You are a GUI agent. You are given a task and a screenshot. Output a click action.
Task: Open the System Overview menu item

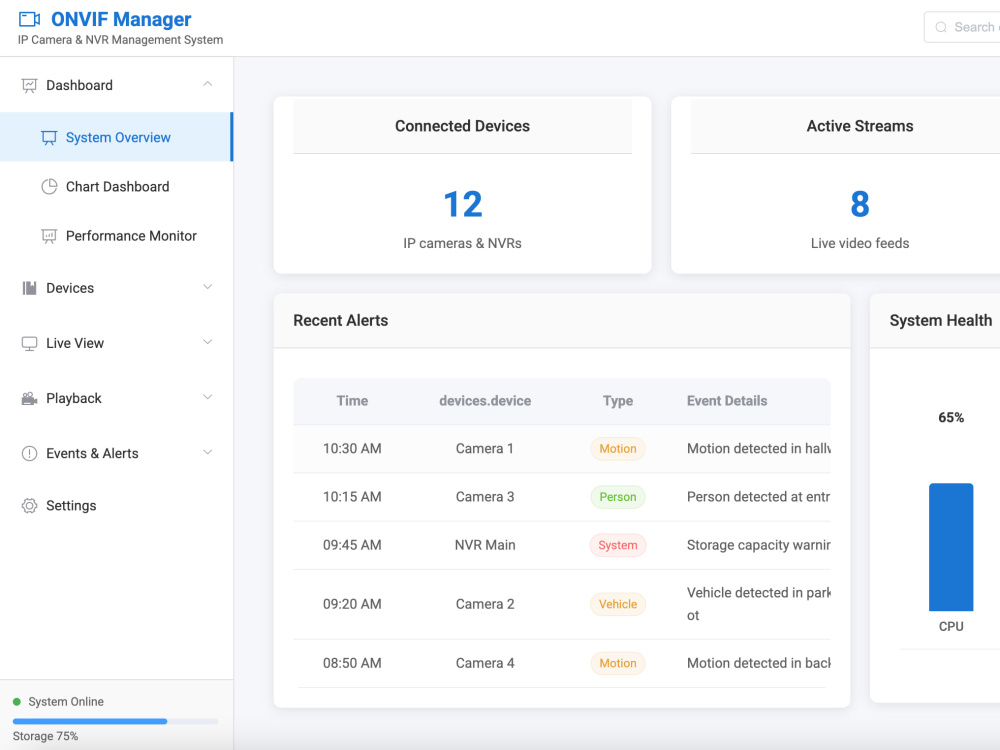tap(116, 137)
